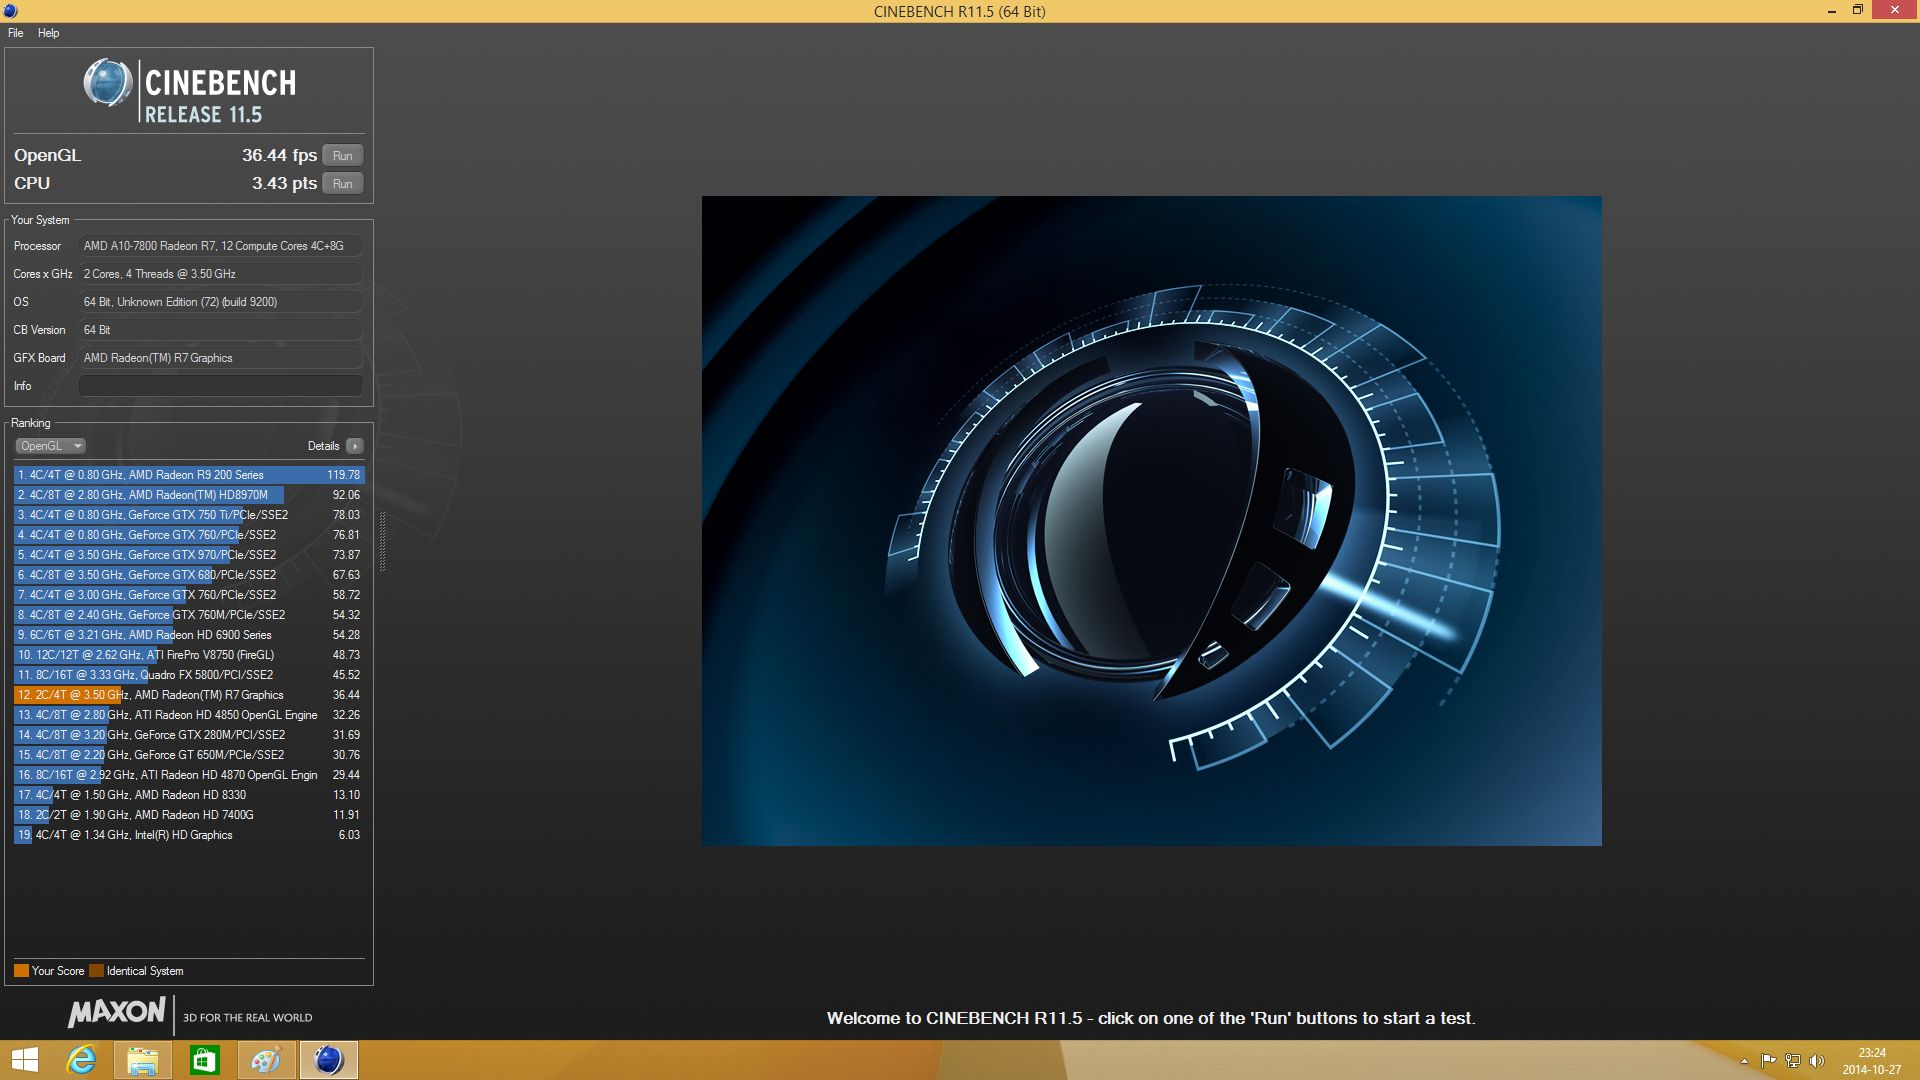The width and height of the screenshot is (1920, 1080).
Task: Run the OpenGL benchmark test
Action: tap(342, 156)
